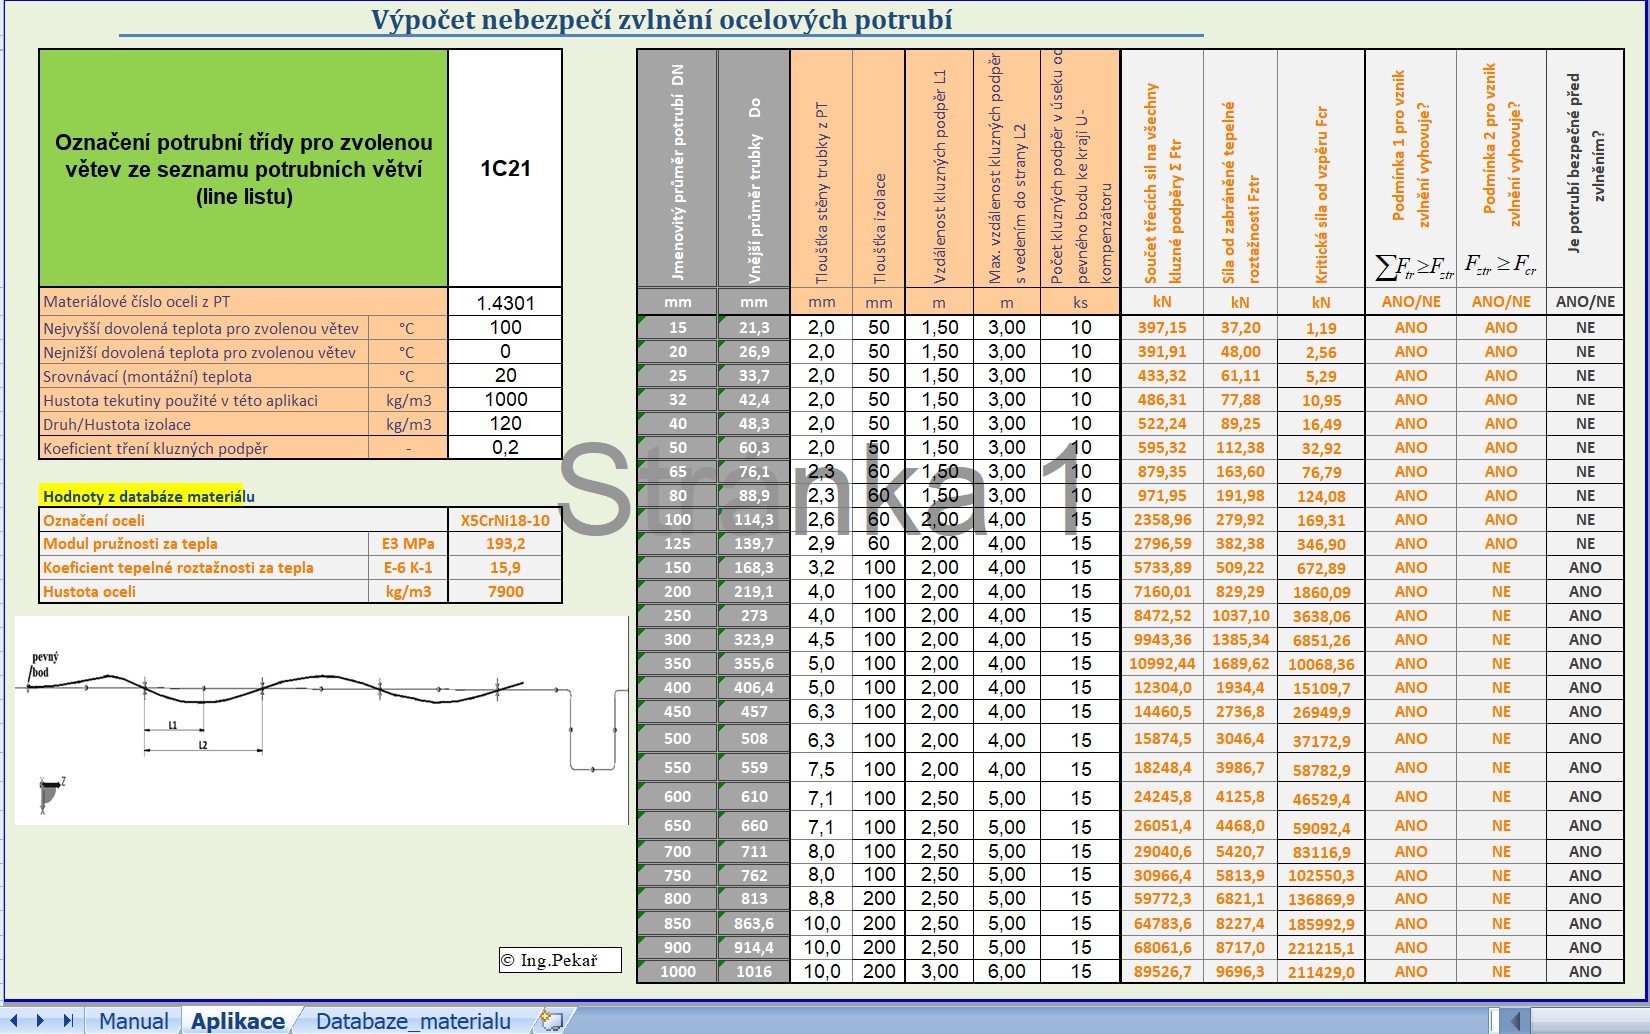The image size is (1650, 1034).
Task: Open the Databaze_materialu sheet tab
Action: click(413, 1021)
